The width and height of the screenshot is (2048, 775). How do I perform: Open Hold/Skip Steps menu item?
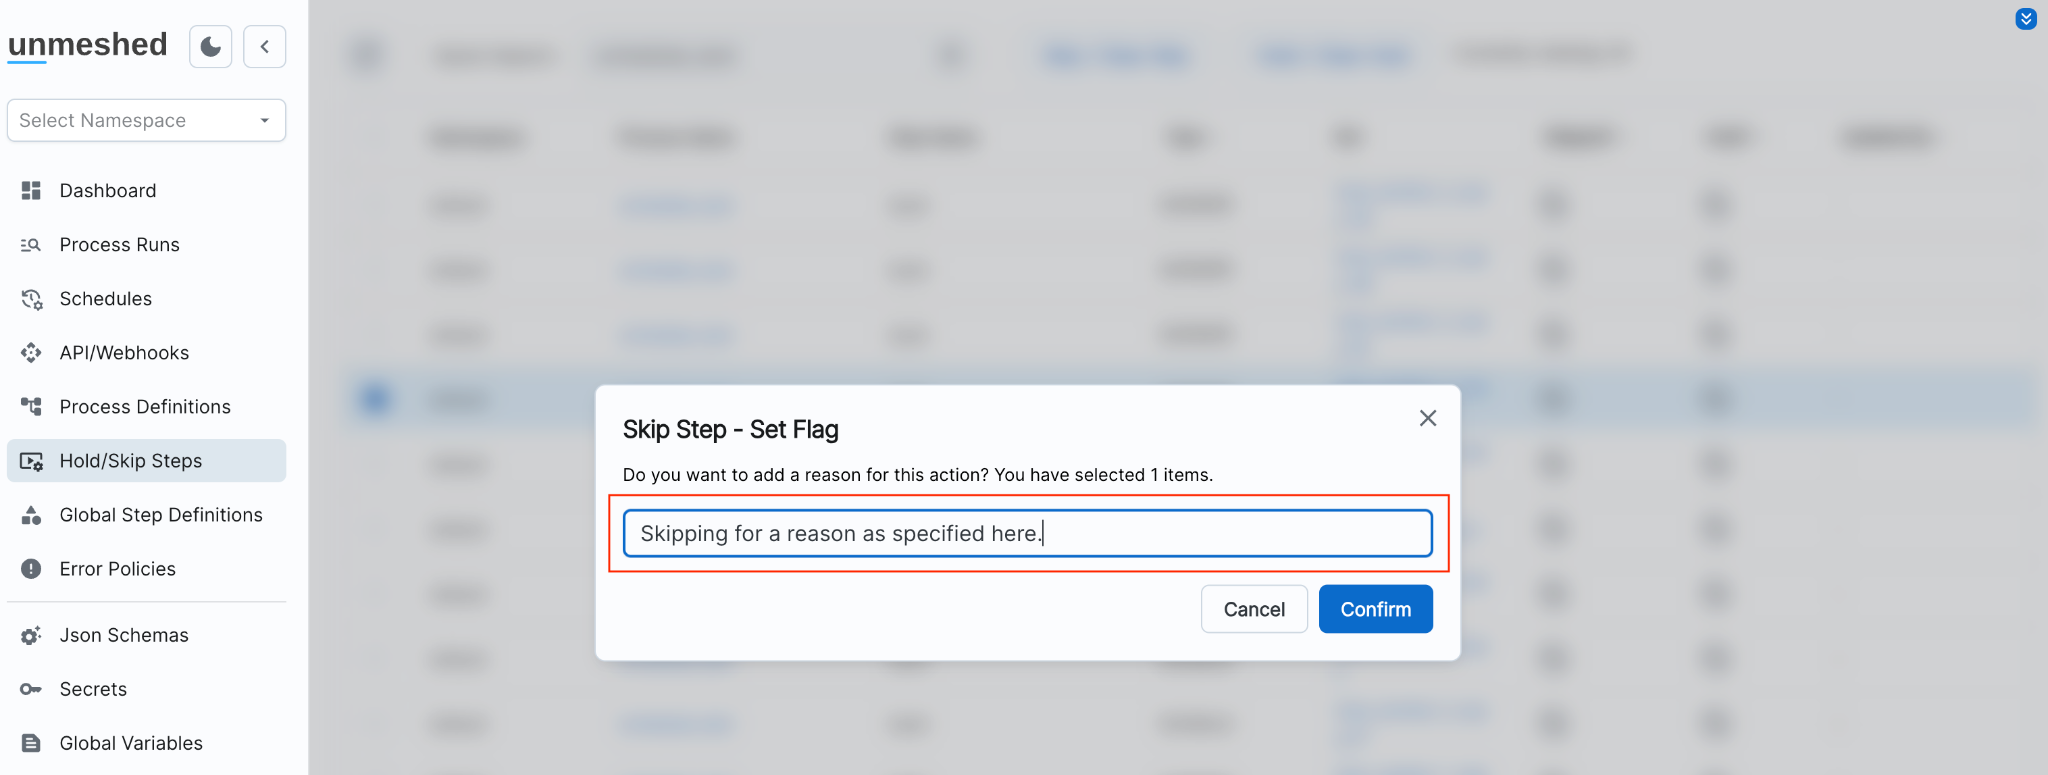tap(131, 461)
